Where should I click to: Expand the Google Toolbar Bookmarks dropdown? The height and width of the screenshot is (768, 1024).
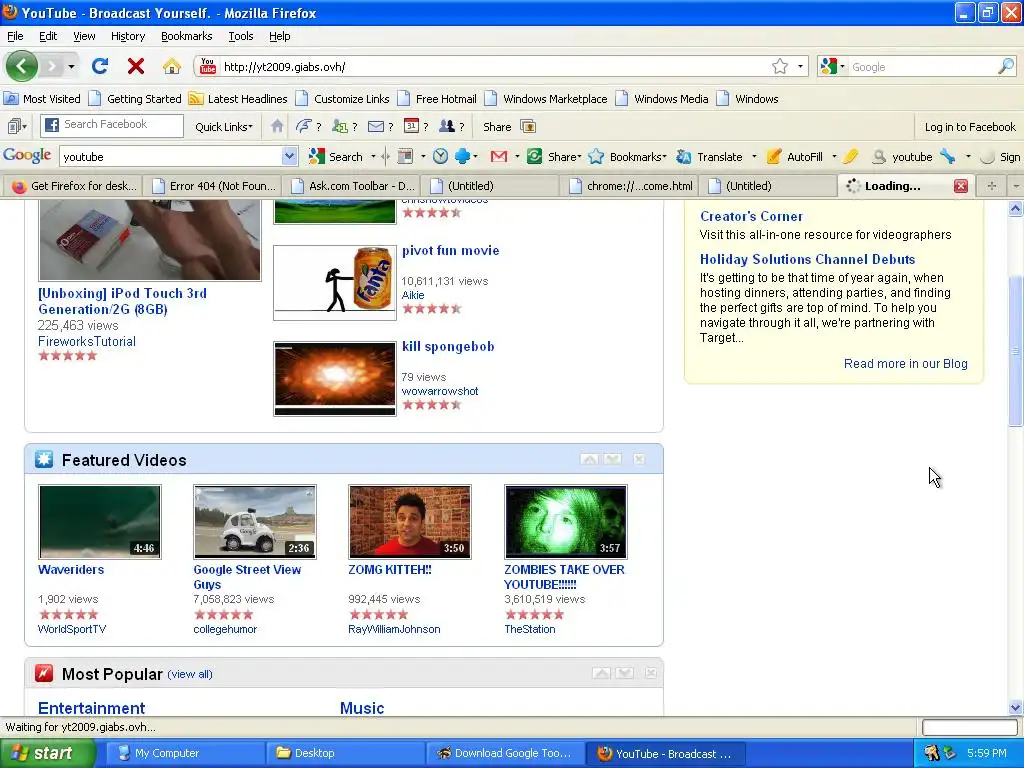(637, 157)
